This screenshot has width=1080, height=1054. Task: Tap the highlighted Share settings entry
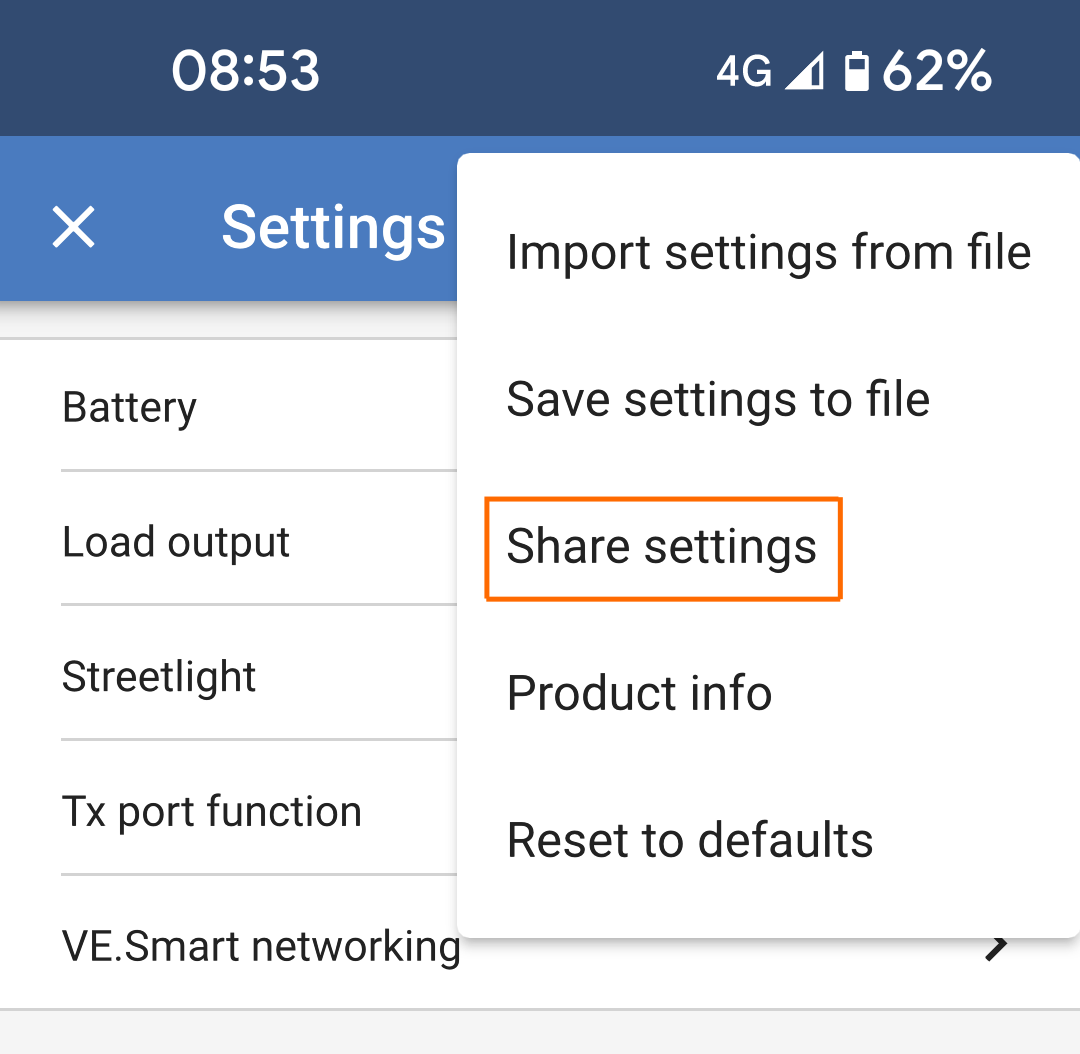[662, 547]
